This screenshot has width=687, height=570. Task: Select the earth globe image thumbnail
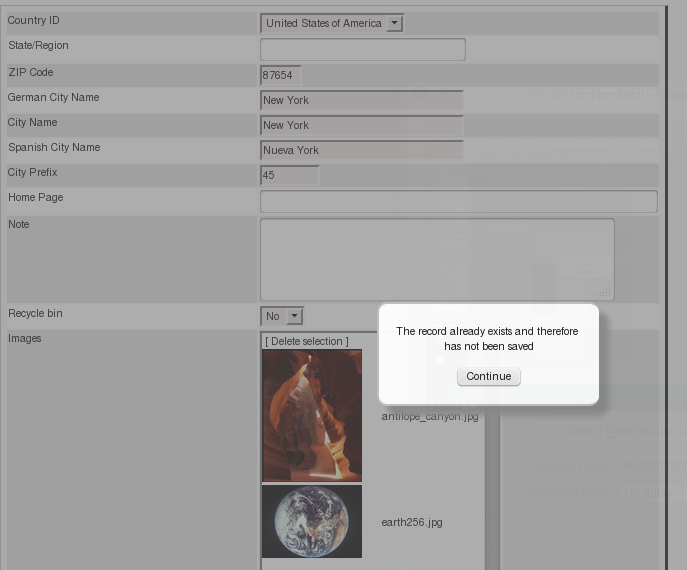pos(311,521)
